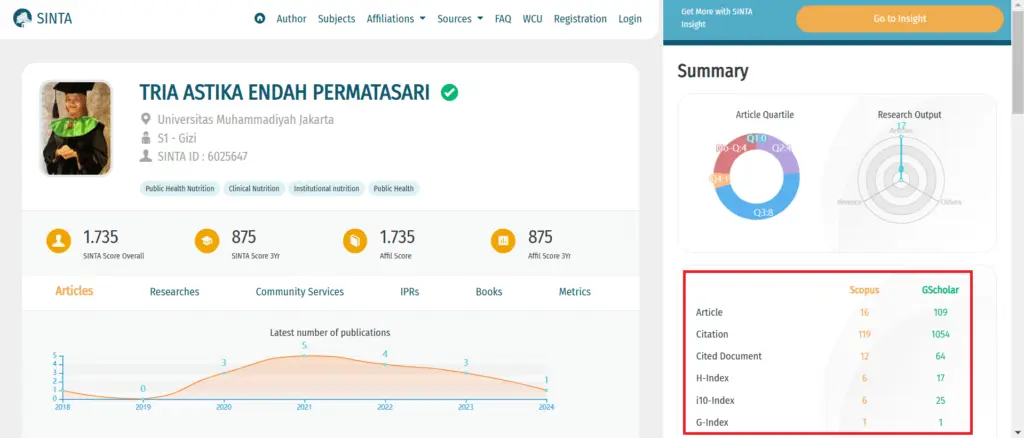Image resolution: width=1024 pixels, height=438 pixels.
Task: Click Universitas Muhammadiyah Jakarta affiliation
Action: tap(246, 119)
